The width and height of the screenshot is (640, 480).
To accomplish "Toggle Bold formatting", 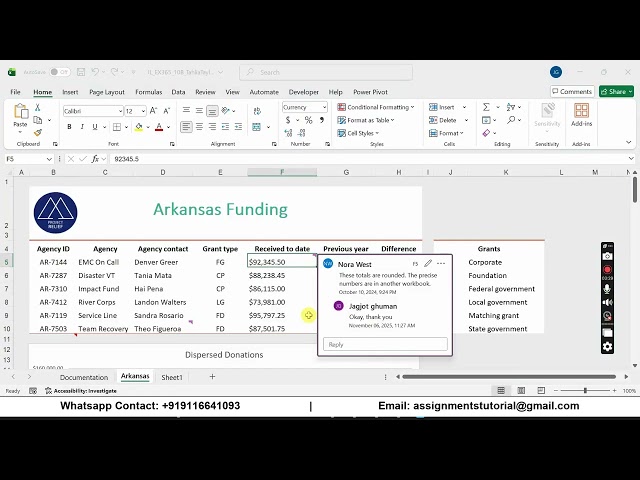I will click(x=69, y=127).
